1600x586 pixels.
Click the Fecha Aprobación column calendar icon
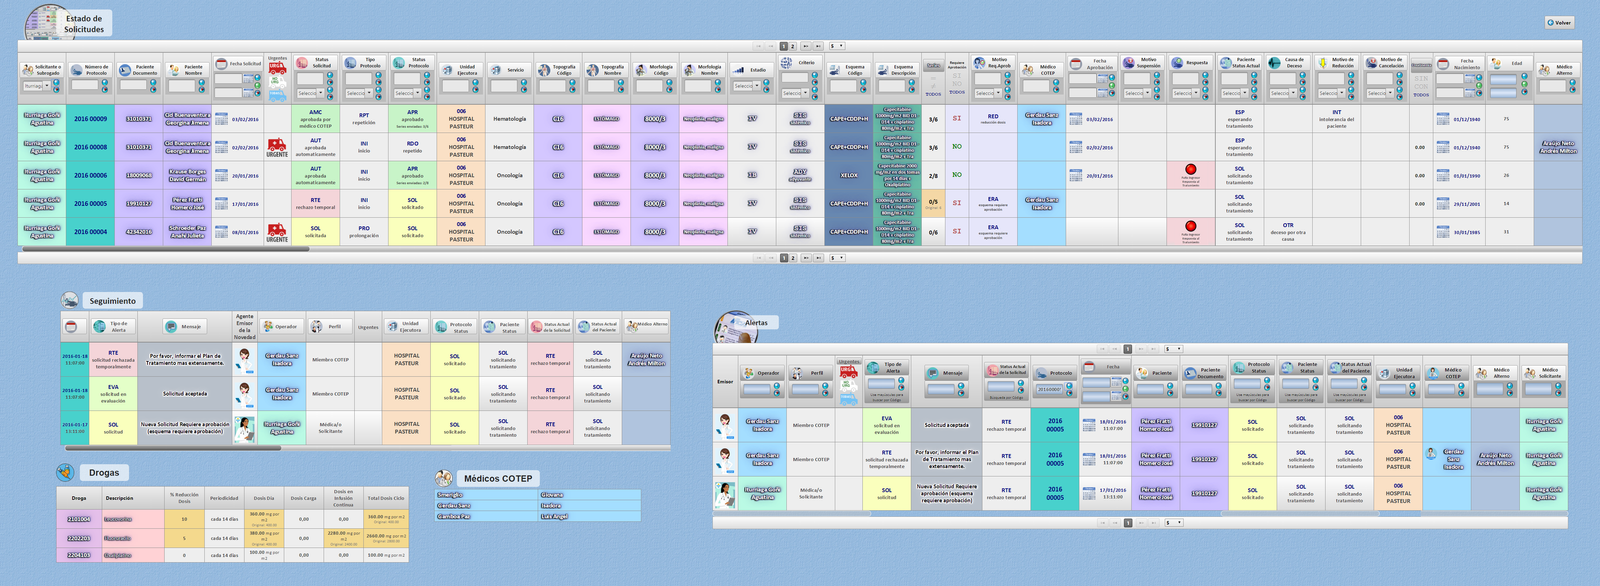[x=1076, y=64]
